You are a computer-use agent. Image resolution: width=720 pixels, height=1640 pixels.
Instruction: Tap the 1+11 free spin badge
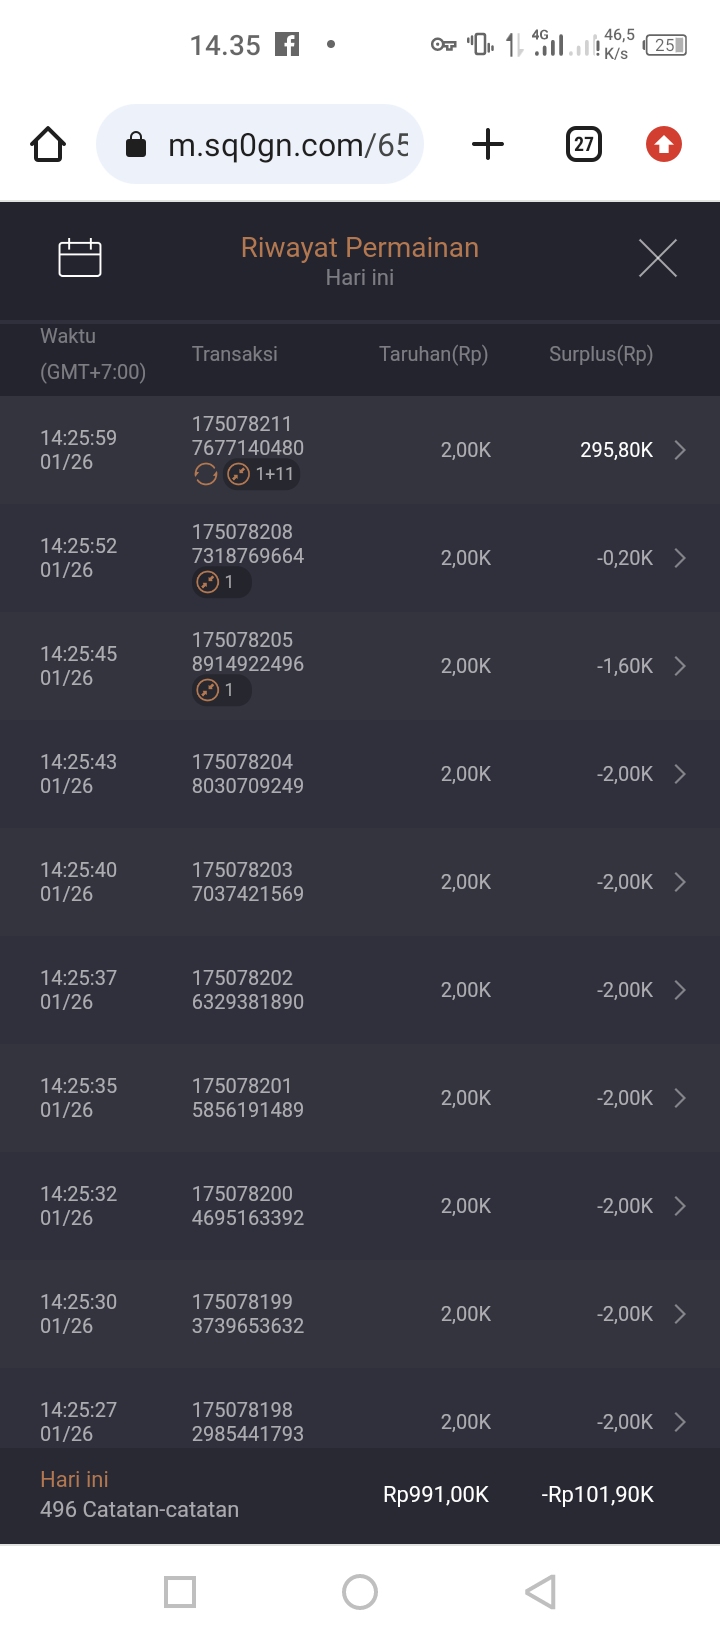click(262, 474)
